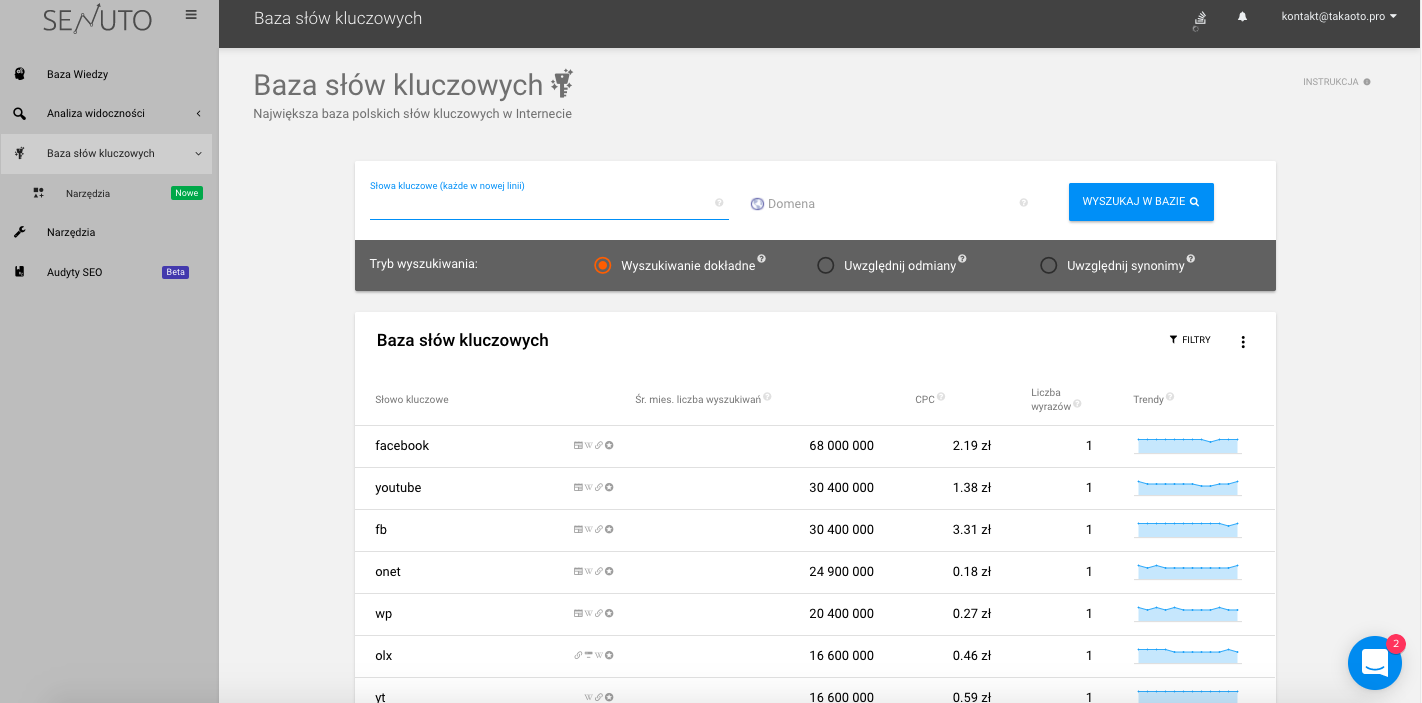Open the facebook trend chart

click(1188, 446)
